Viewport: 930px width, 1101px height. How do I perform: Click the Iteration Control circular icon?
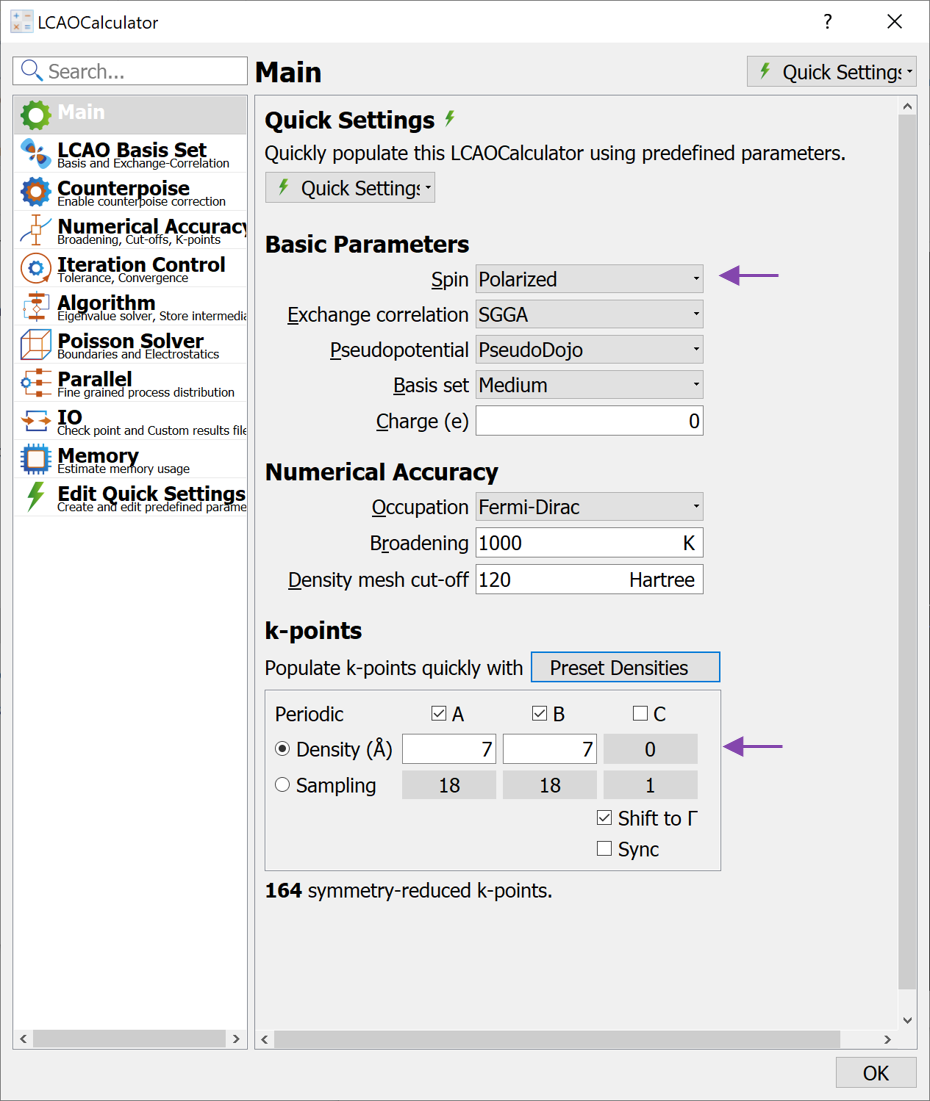pyautogui.click(x=35, y=268)
